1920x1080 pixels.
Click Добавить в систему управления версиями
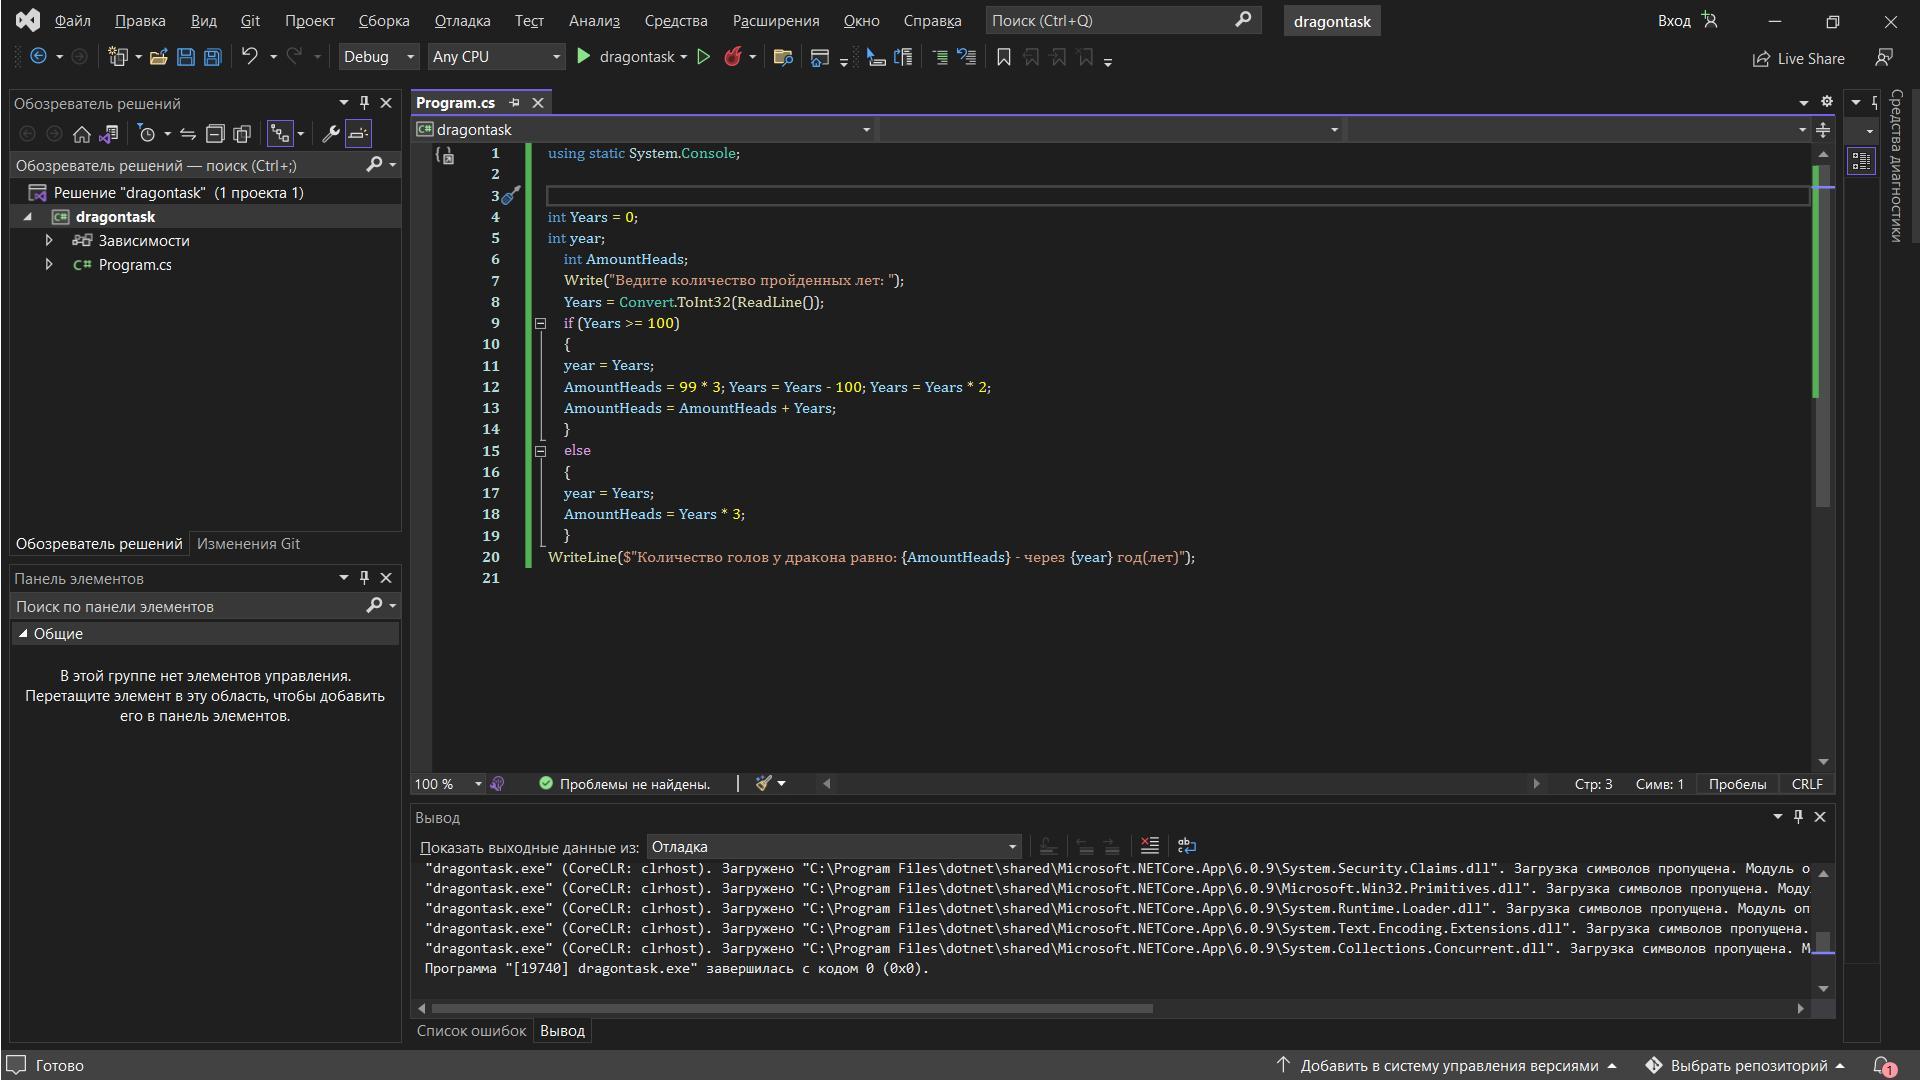(1448, 1065)
